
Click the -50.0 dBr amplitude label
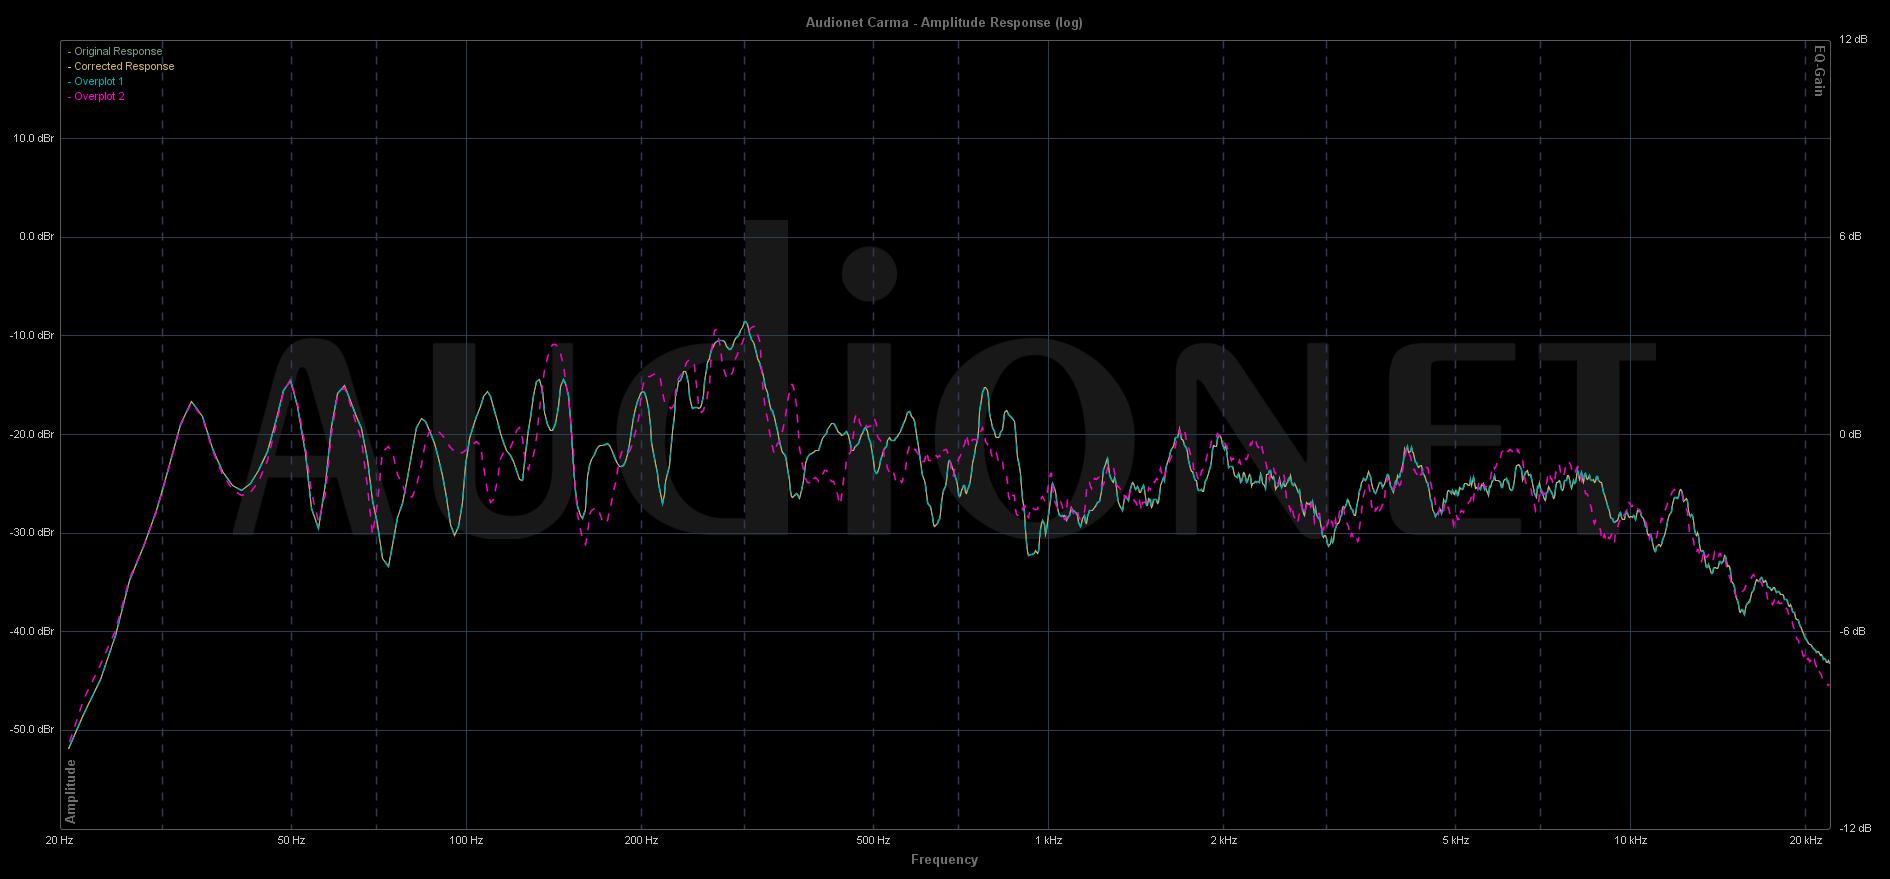[x=32, y=730]
